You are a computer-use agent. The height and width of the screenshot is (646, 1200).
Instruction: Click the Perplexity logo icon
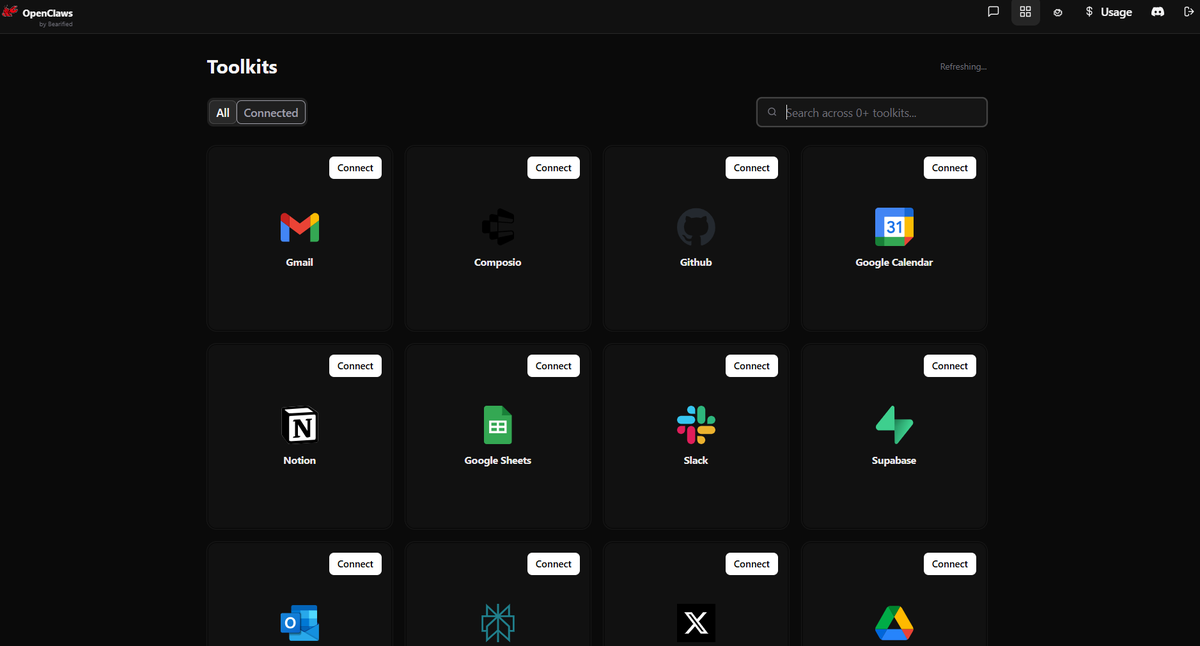tap(498, 623)
